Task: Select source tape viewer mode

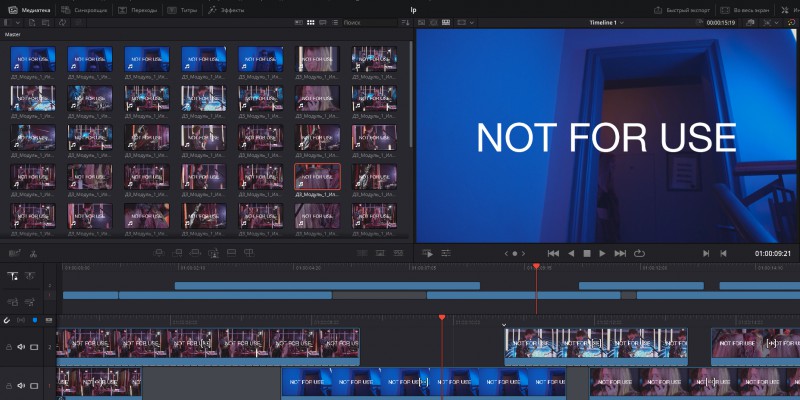Action: 434,22
